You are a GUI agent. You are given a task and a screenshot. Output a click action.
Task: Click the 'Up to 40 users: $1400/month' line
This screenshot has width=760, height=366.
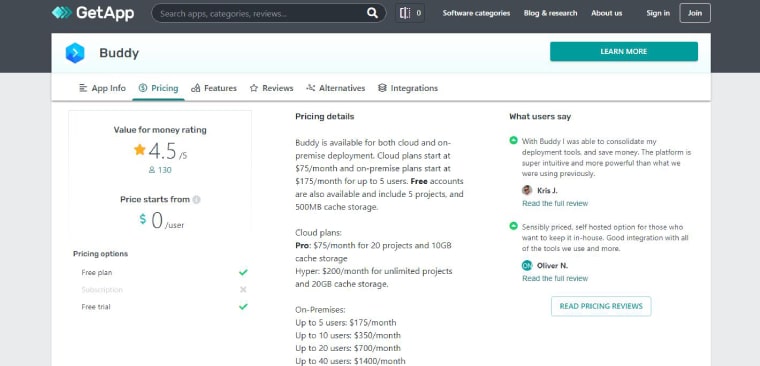[x=350, y=361]
